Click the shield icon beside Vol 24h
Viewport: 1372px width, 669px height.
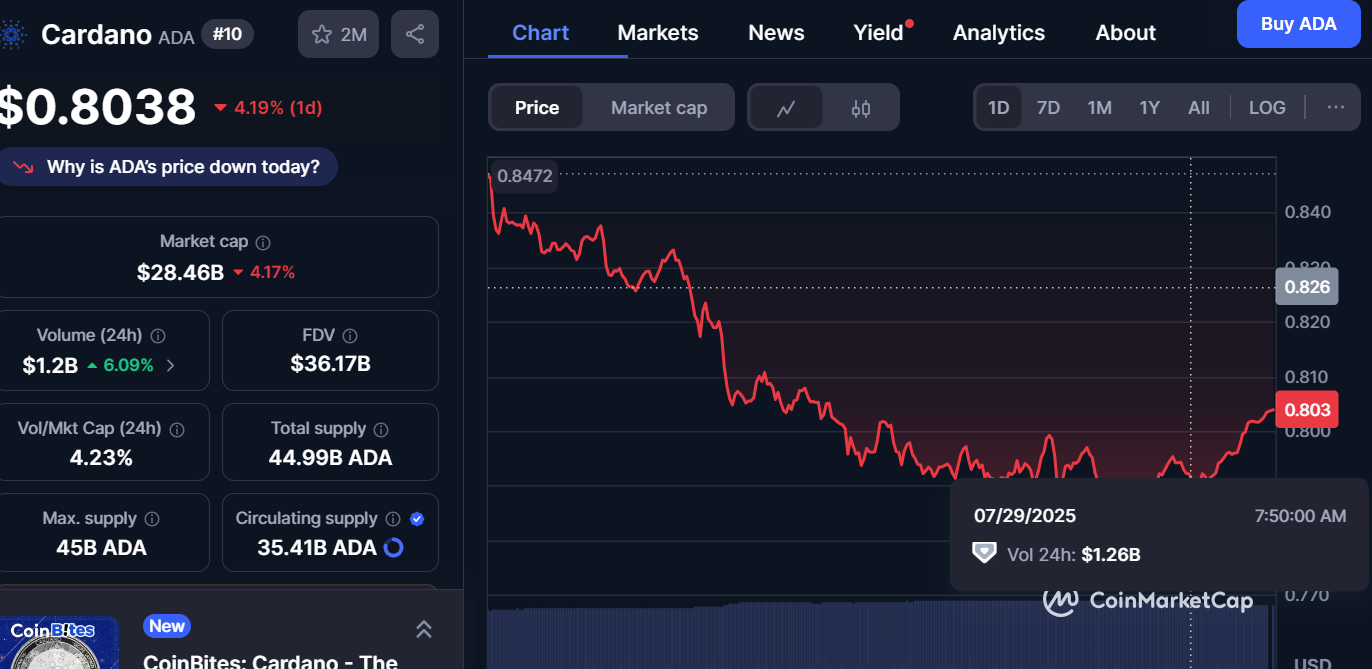coord(985,553)
